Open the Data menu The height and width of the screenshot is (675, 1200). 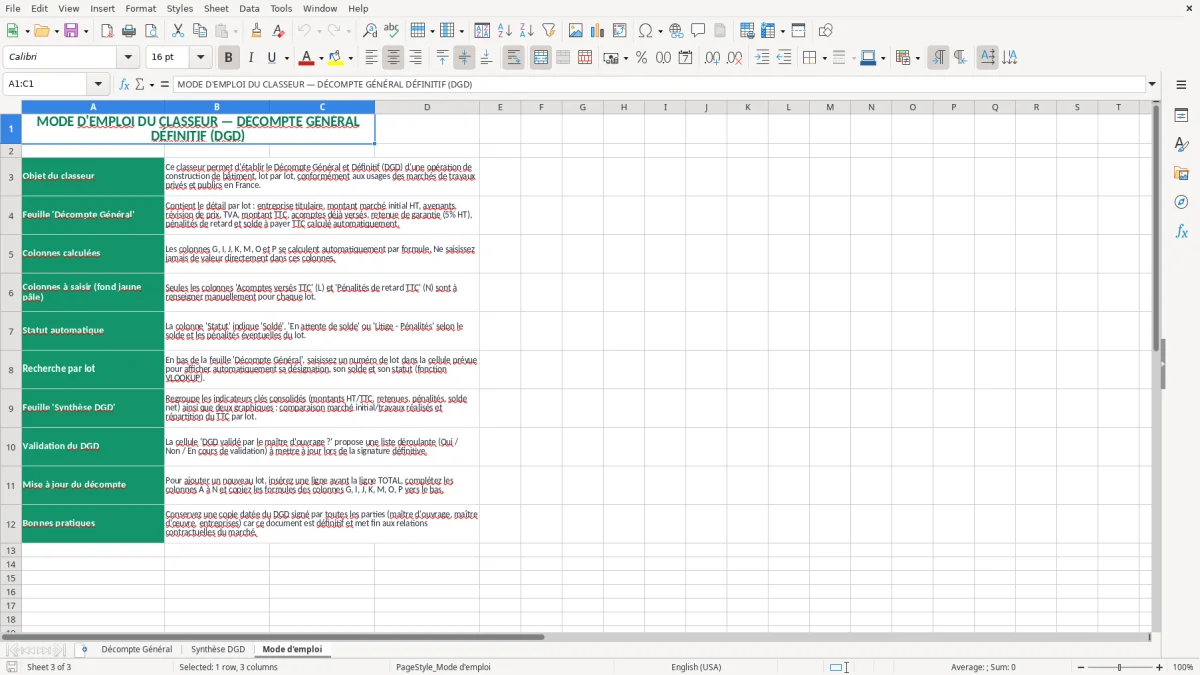tap(249, 8)
